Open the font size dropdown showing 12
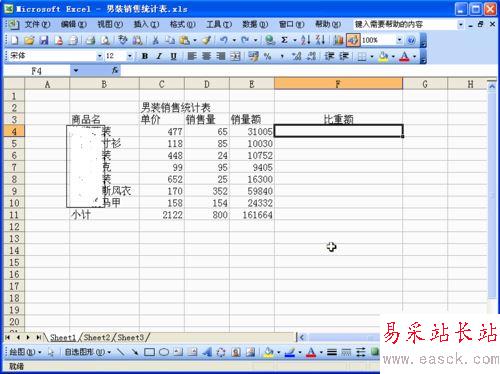 [130, 56]
